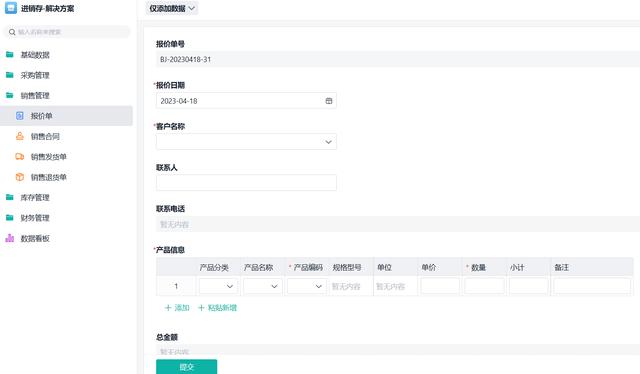Click the search magnifier icon in sidebar
Screen dimensions: 640x374
(12, 32)
